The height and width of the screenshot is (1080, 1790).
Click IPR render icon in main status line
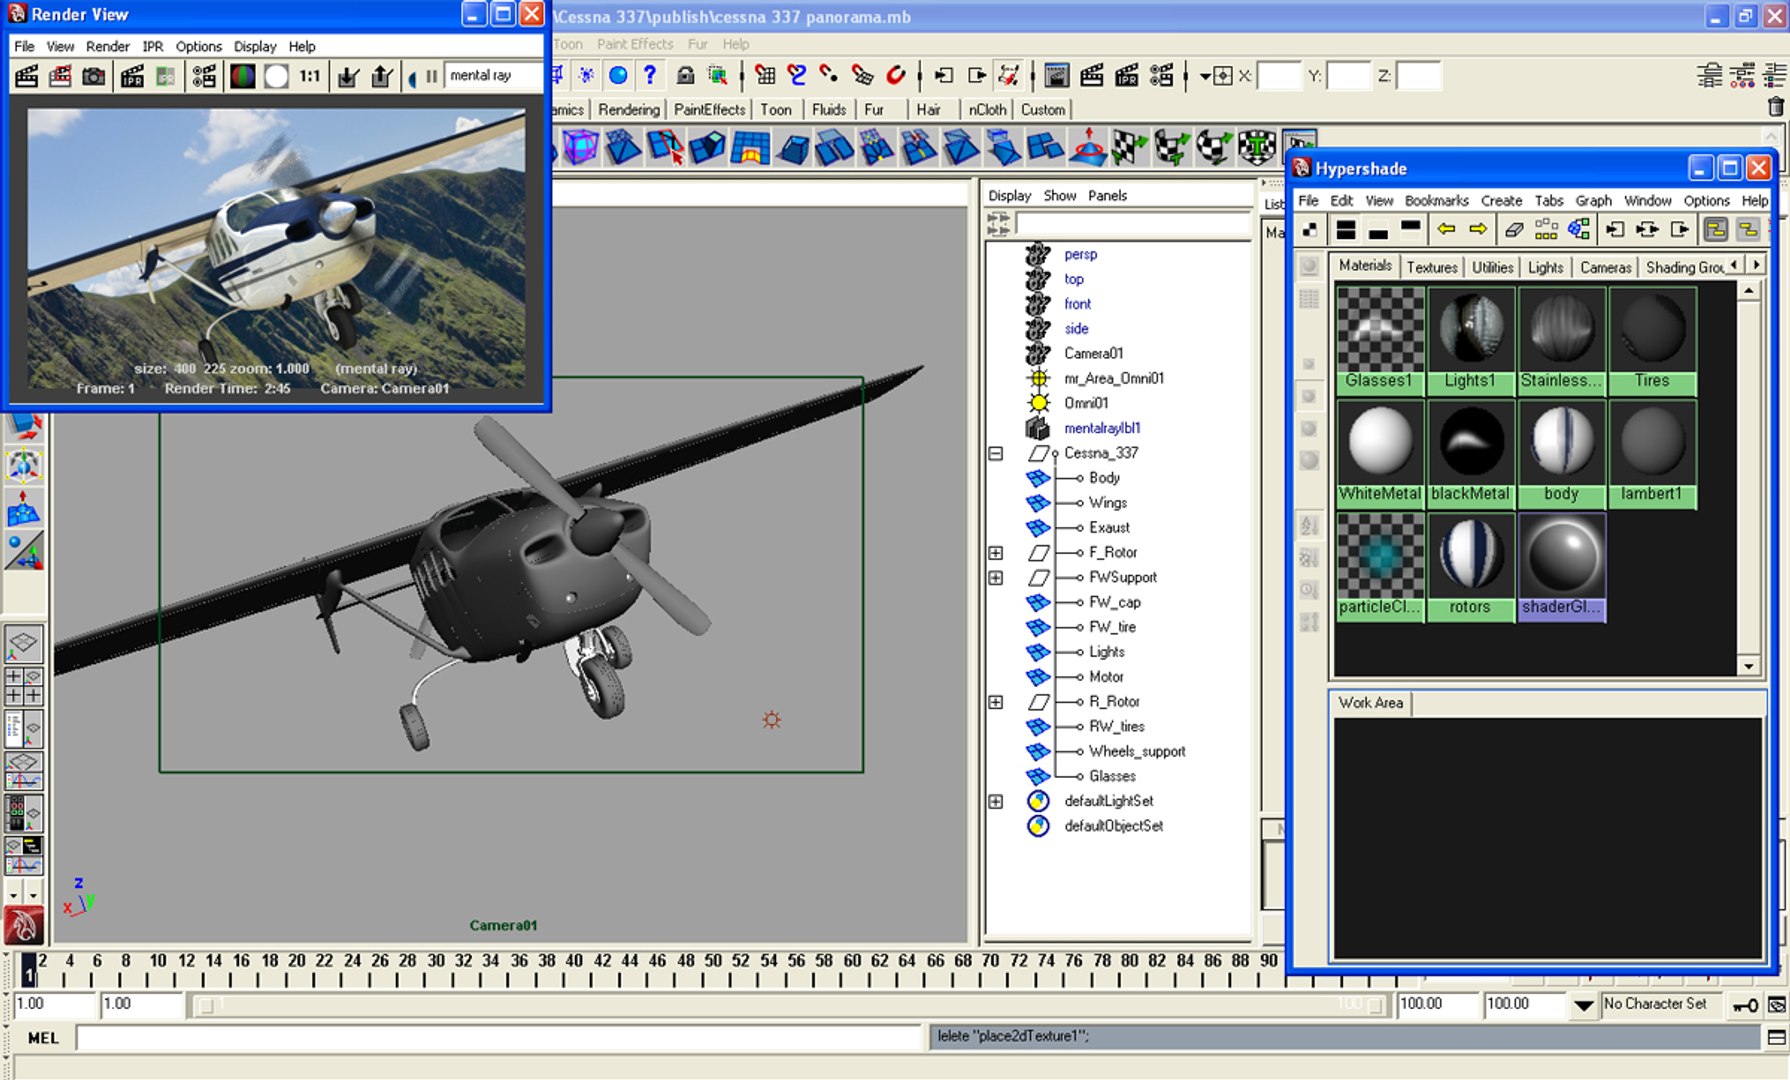tap(1126, 75)
